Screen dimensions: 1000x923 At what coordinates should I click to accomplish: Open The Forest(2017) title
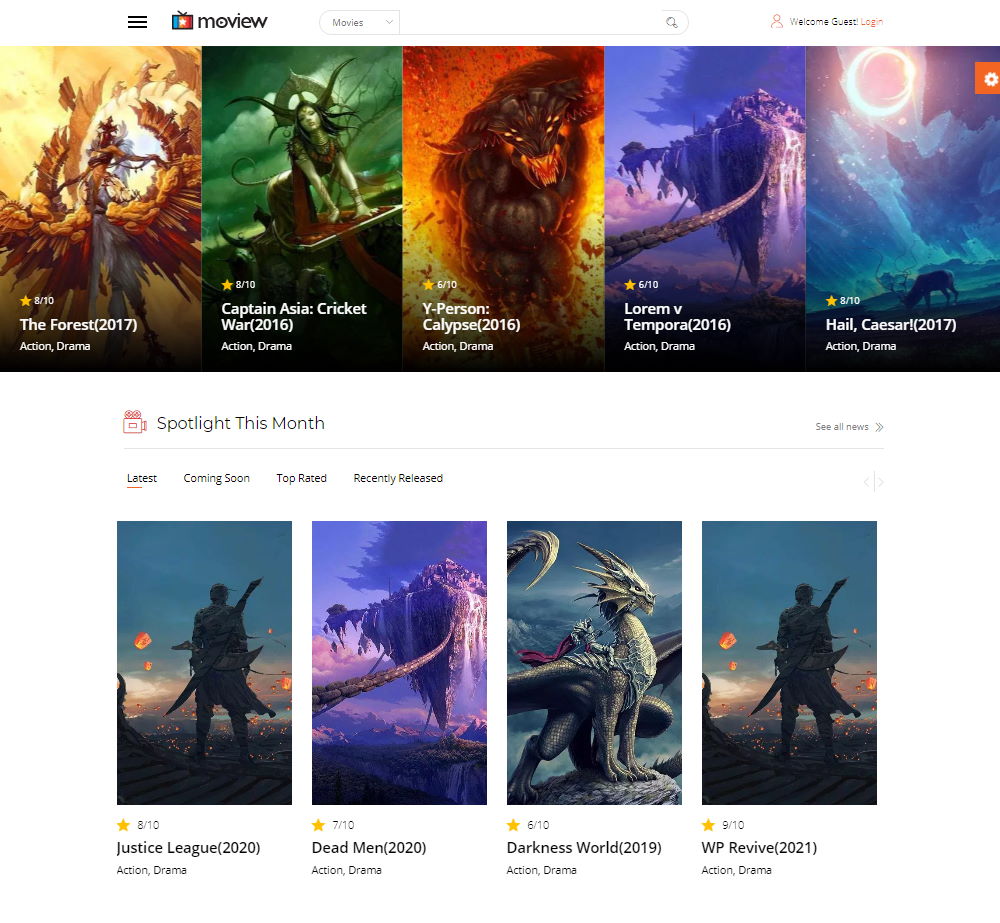click(78, 325)
